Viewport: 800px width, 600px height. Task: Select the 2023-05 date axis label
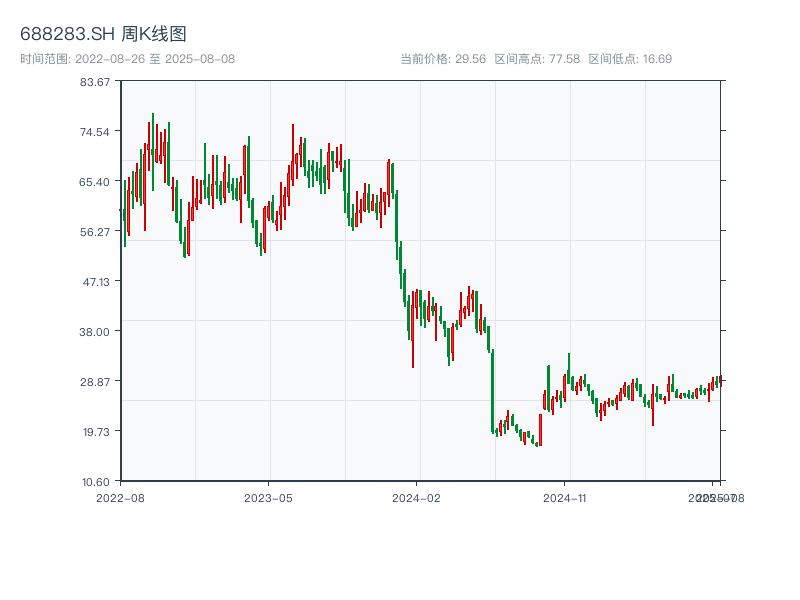(x=268, y=497)
